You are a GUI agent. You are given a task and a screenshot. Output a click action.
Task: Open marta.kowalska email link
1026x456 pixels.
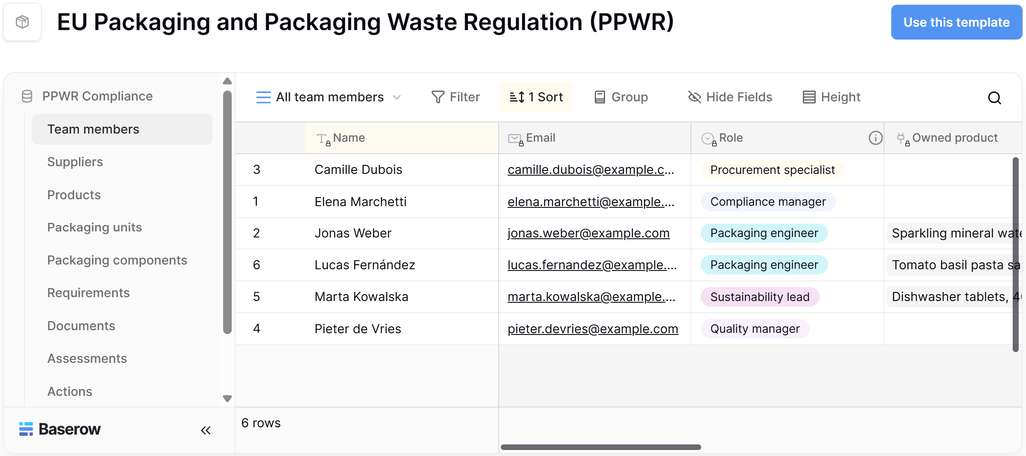(x=591, y=297)
